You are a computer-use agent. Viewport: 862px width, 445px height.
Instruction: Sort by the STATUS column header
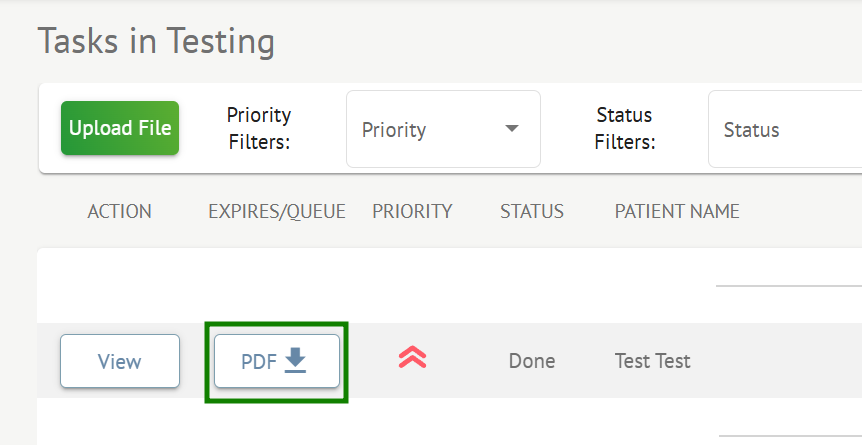532,211
